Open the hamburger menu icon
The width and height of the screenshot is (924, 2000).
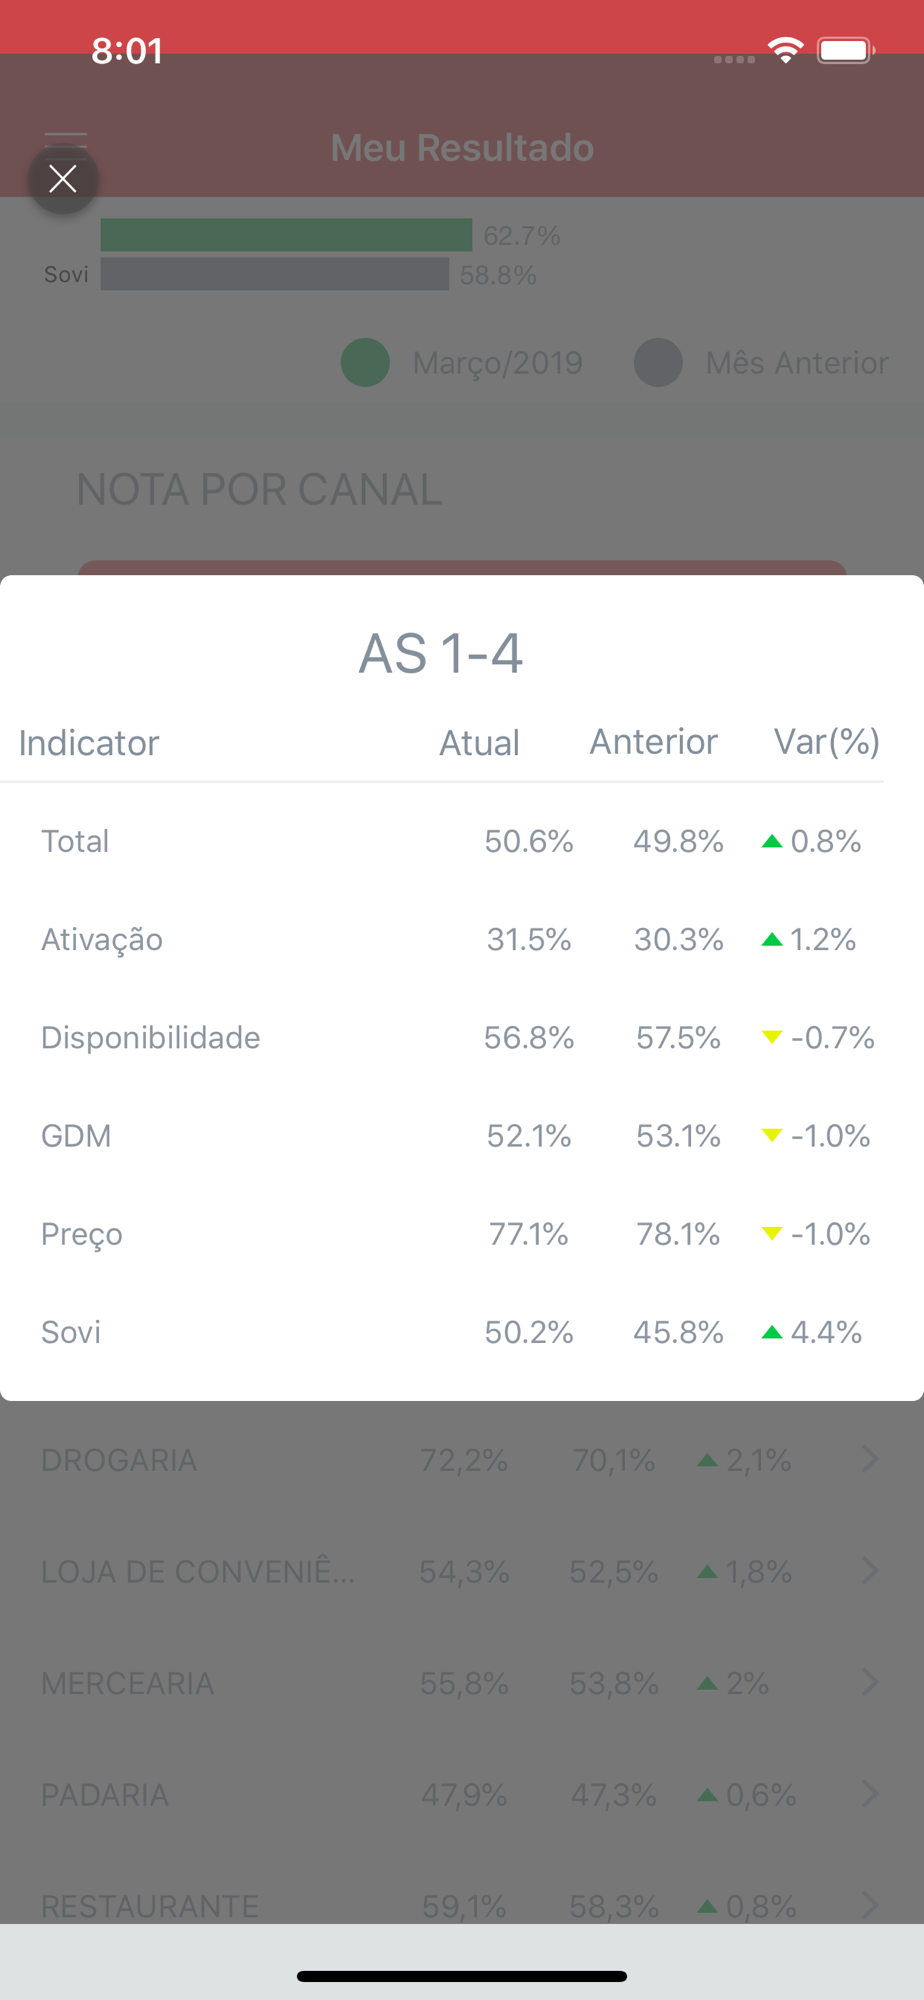pyautogui.click(x=66, y=137)
